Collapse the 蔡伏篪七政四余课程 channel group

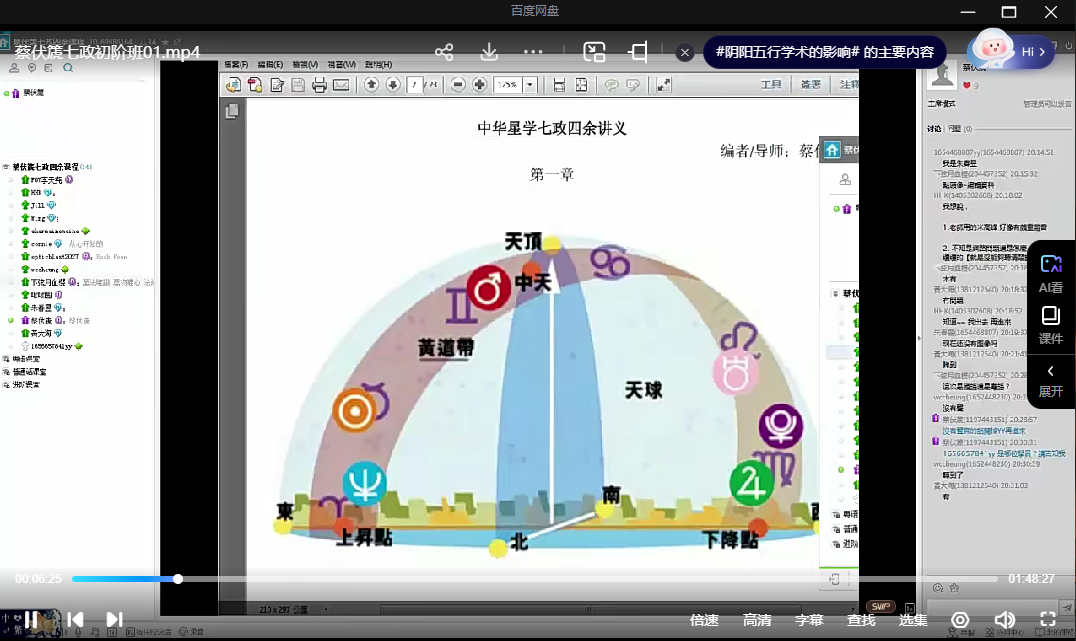click(x=6, y=167)
